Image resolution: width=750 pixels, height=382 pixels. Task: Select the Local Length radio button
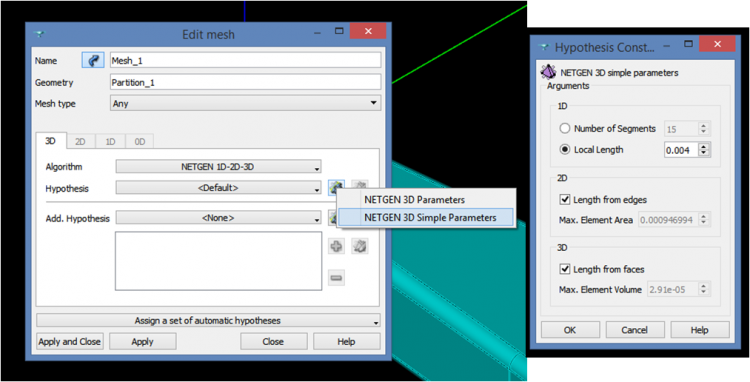(x=565, y=149)
